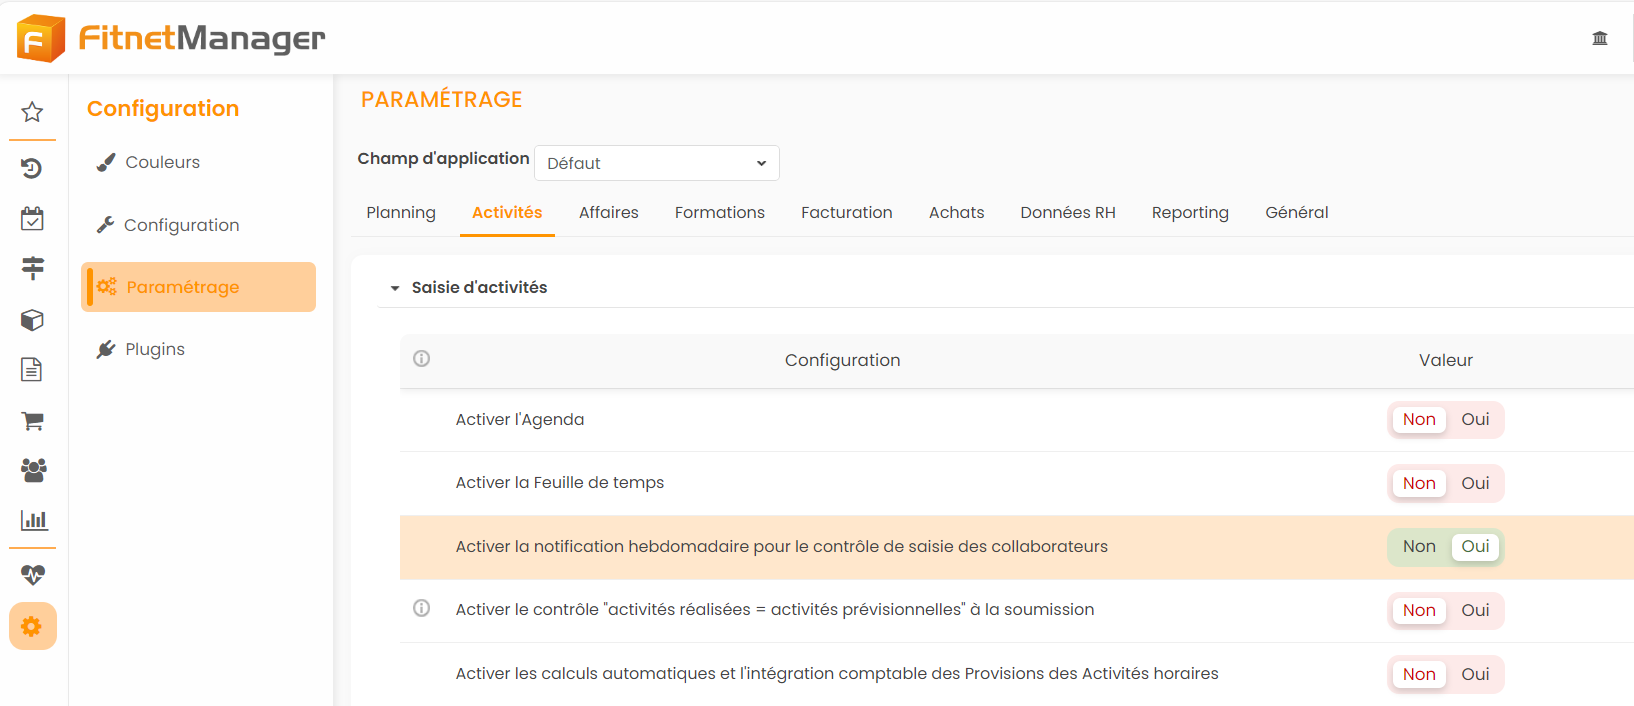Image resolution: width=1634 pixels, height=706 pixels.
Task: Set Activer la Feuille de temps to Oui
Action: tap(1475, 484)
